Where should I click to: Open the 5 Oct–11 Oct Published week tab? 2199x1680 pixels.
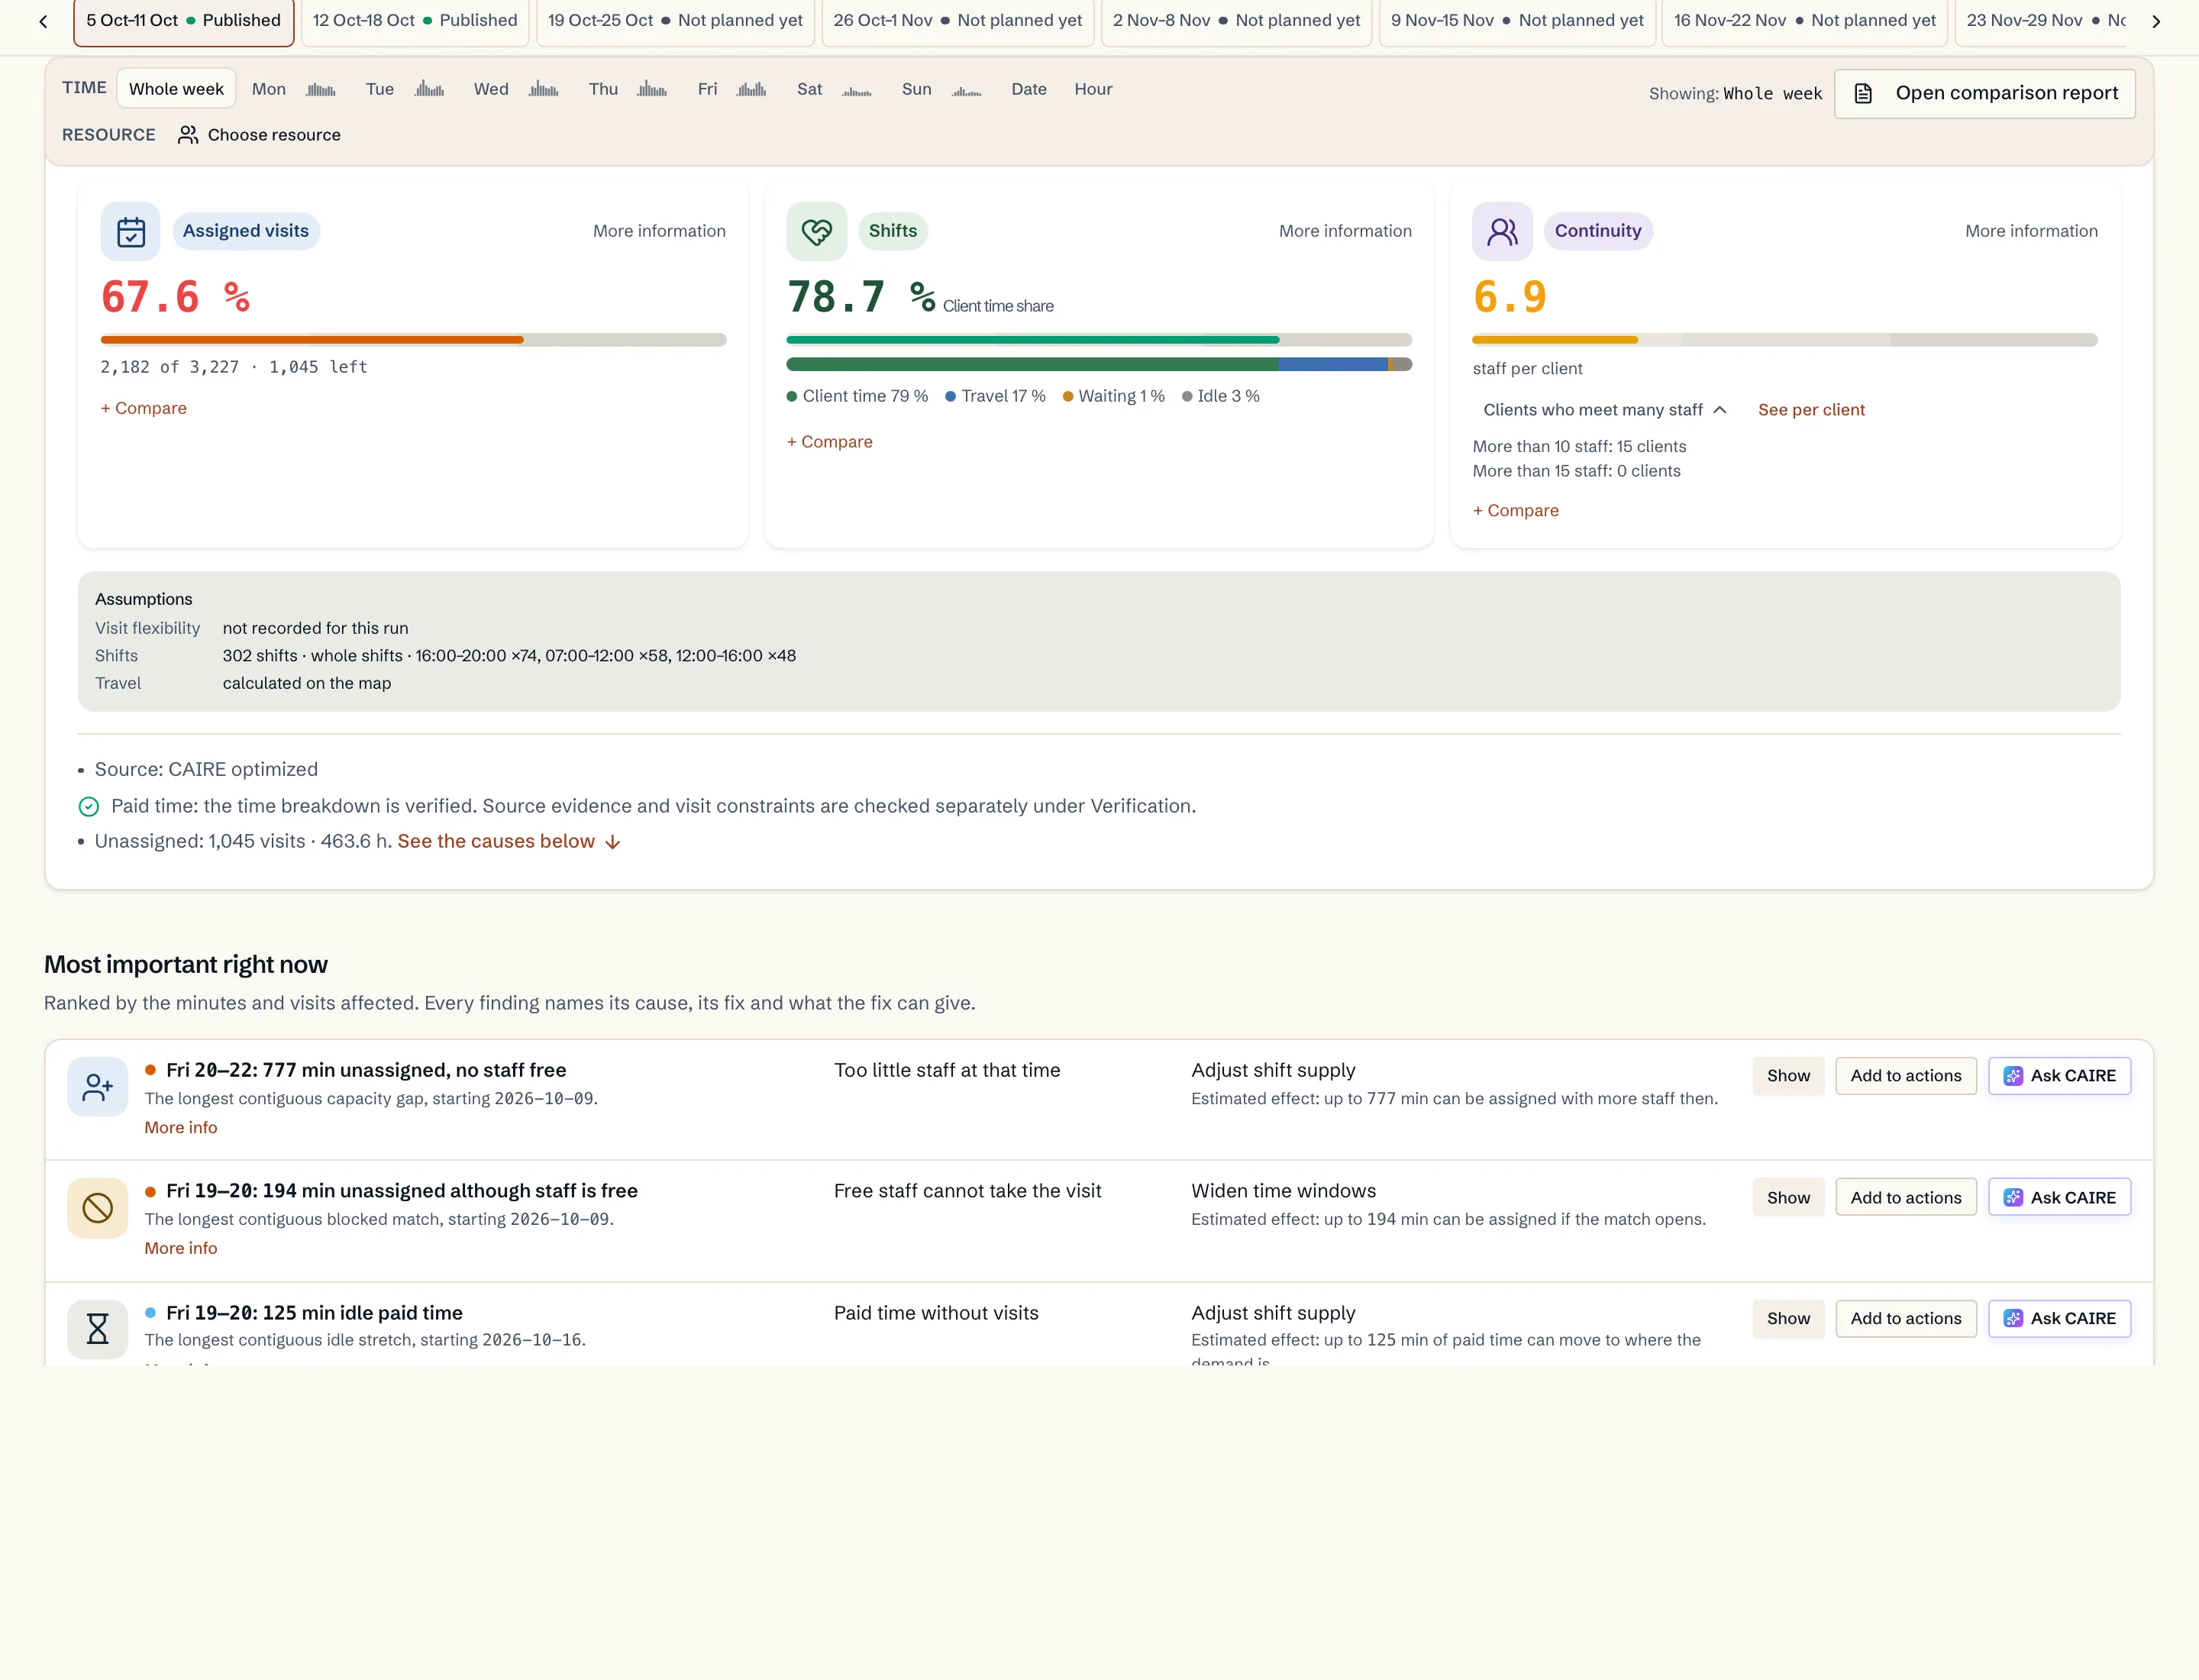(184, 21)
